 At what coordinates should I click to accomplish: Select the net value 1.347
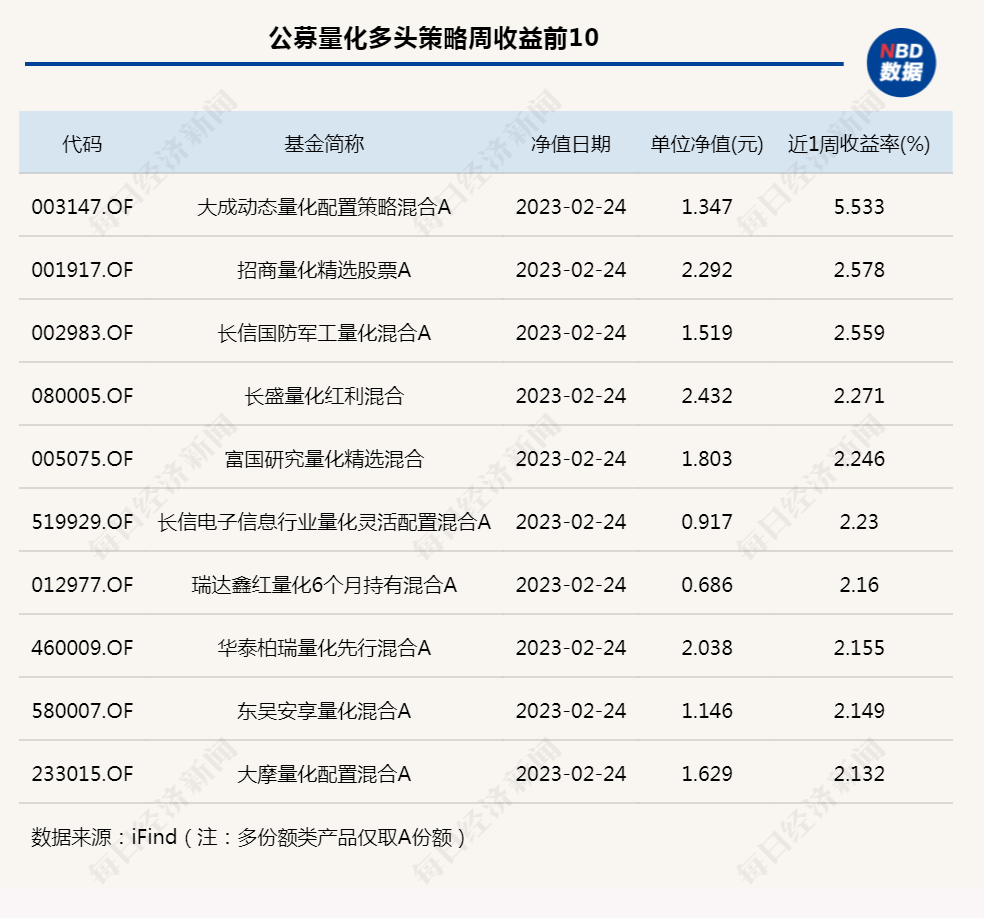tap(707, 206)
